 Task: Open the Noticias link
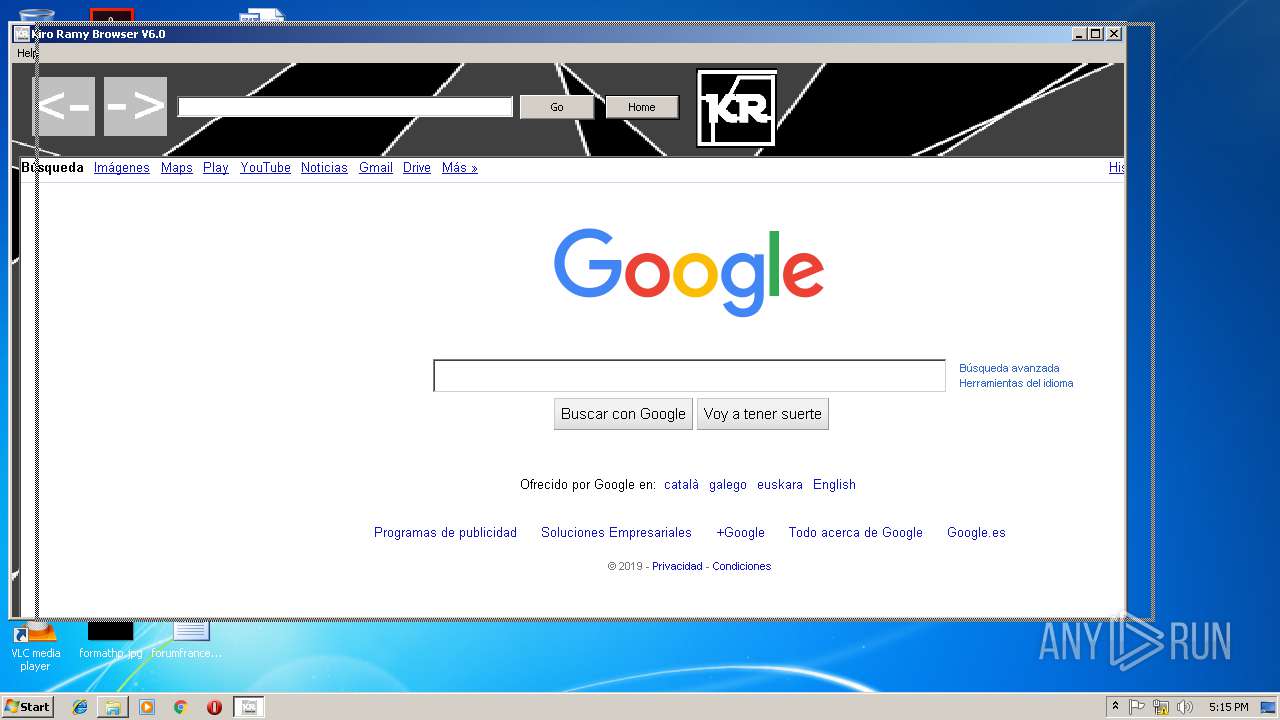click(x=324, y=168)
